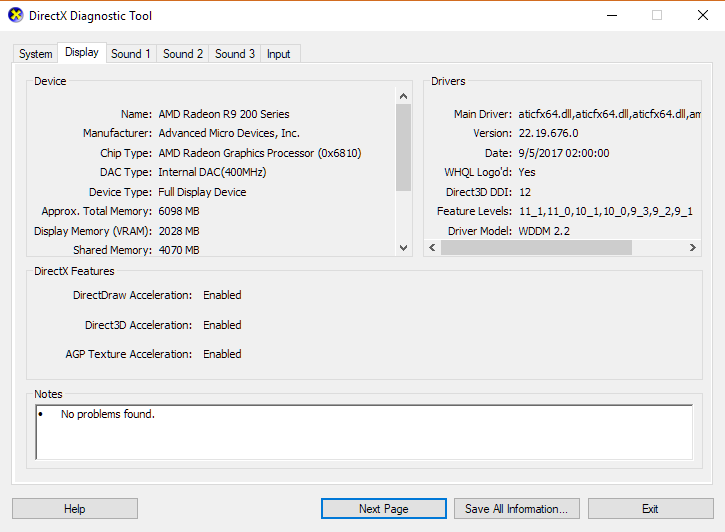Click AGP Texture Acceleration Enabled value
The width and height of the screenshot is (725, 532).
pyautogui.click(x=222, y=354)
